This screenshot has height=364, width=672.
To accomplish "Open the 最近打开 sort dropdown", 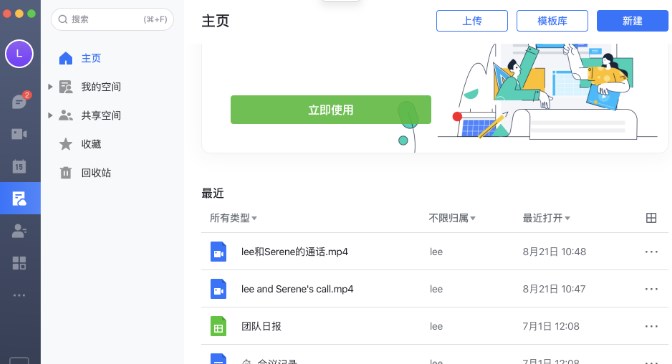I will click(x=546, y=218).
